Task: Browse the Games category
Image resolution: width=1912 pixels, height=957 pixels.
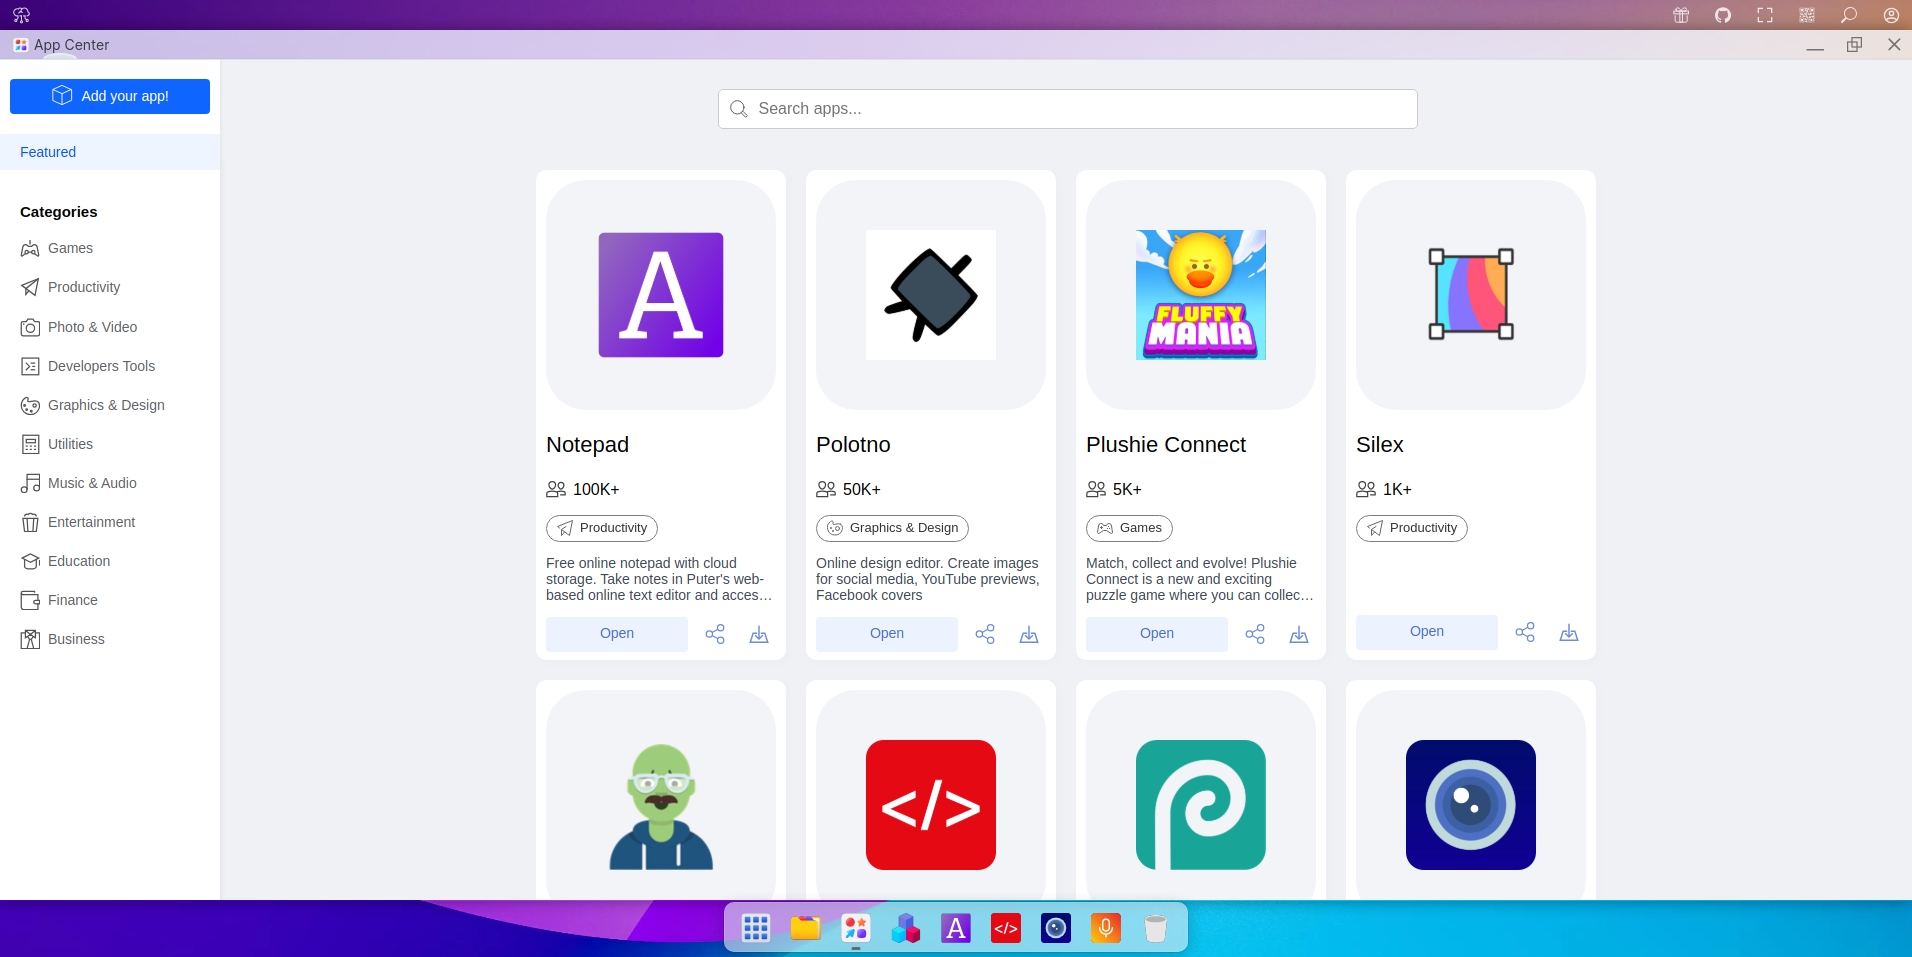Action: tap(110, 248)
